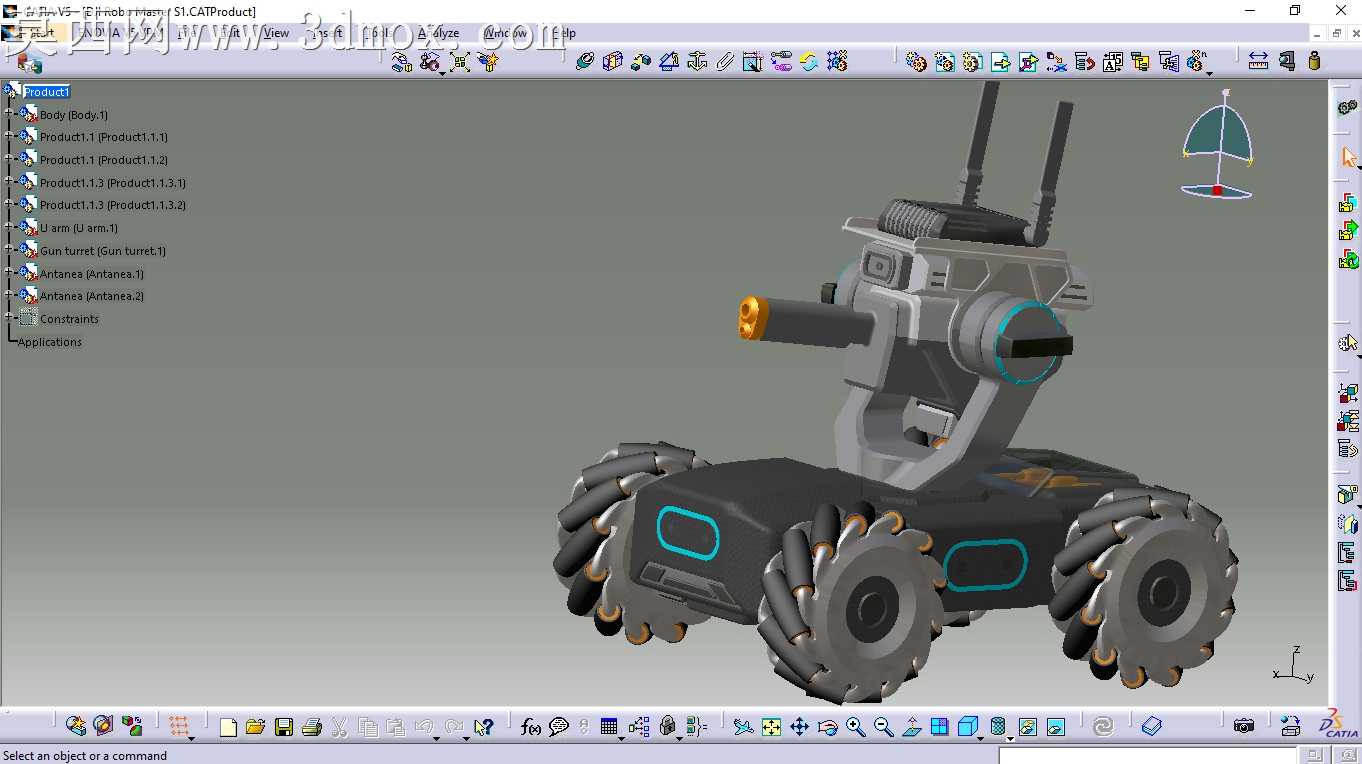This screenshot has height=764, width=1362.
Task: Click the Change Constraint icon
Action: tap(809, 62)
